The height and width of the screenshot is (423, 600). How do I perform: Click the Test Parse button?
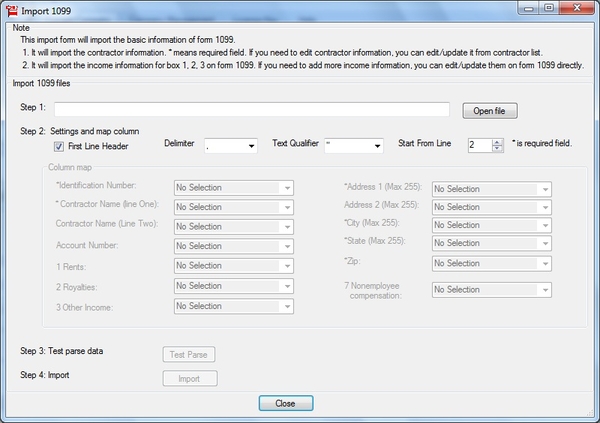[189, 354]
